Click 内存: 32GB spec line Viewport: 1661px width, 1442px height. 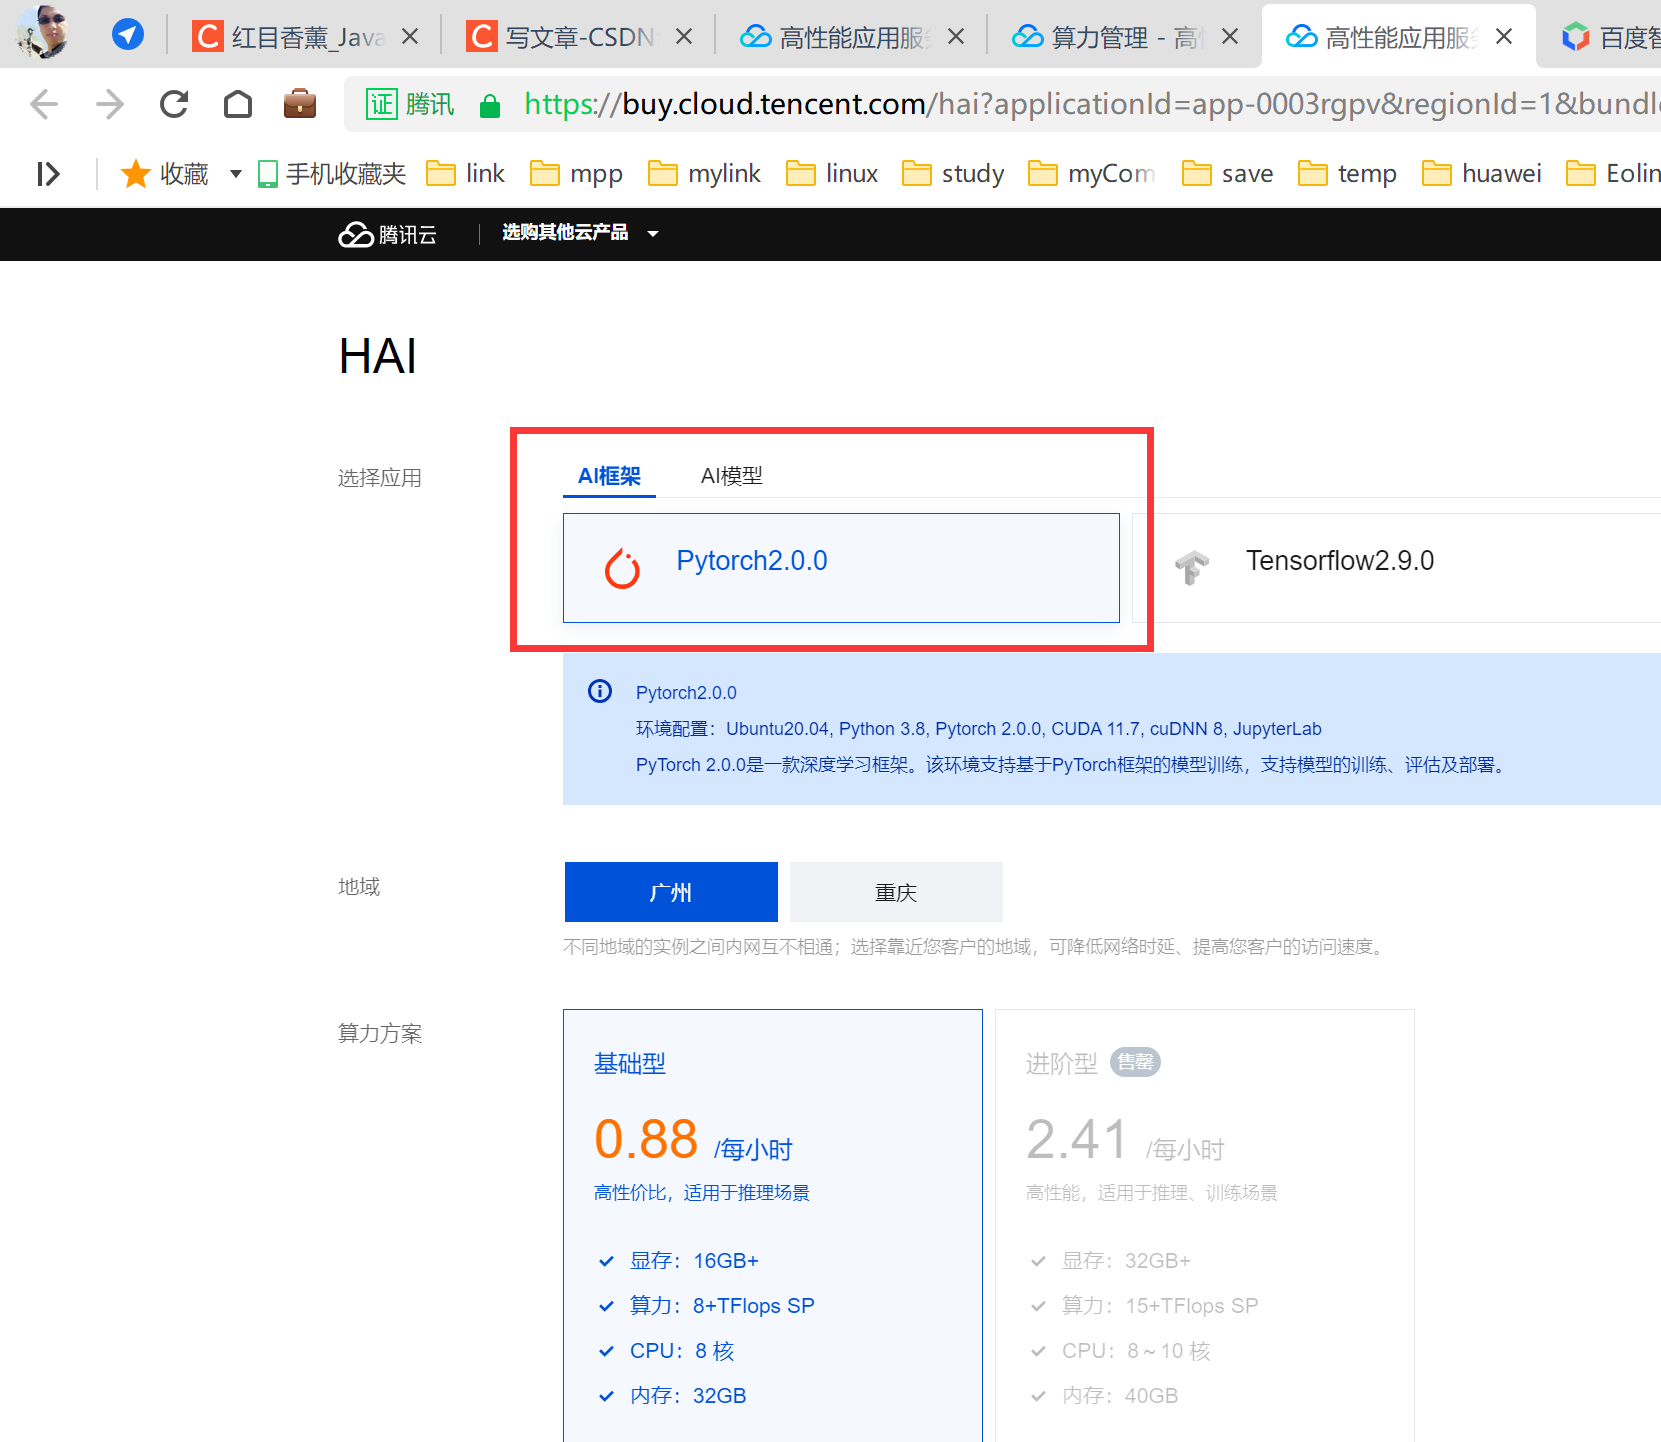tap(688, 1396)
